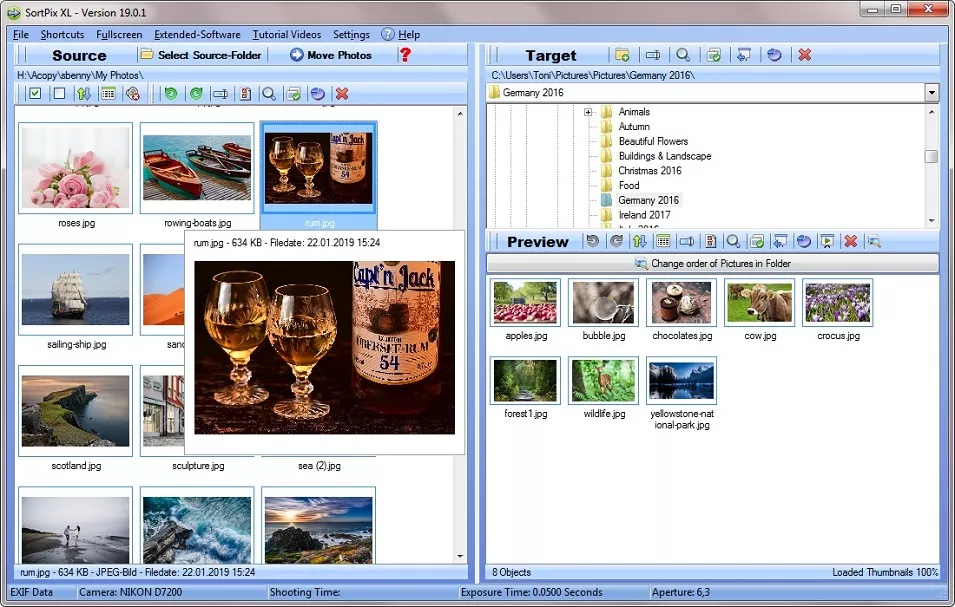Image resolution: width=955 pixels, height=607 pixels.
Task: Select Christmas 2016 folder in tree
Action: tap(649, 170)
